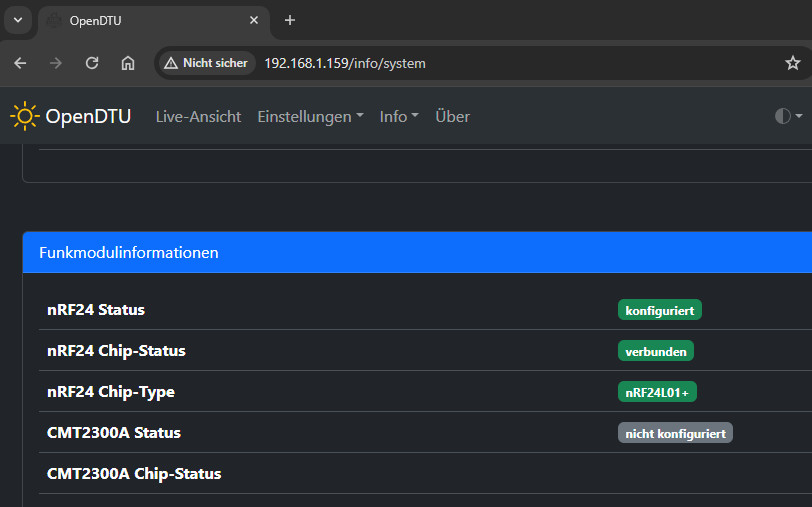Expand the Info dropdown menu

[399, 117]
